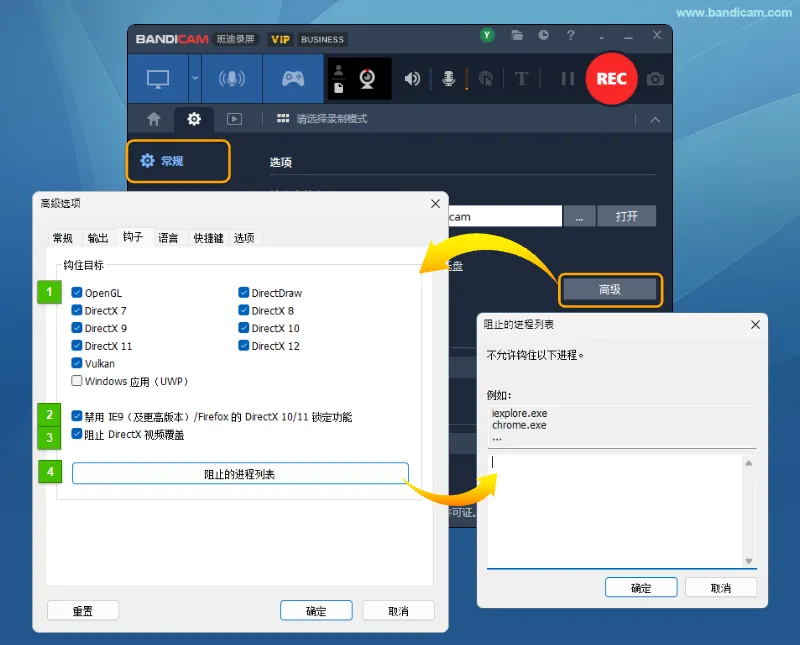
Task: Toggle webcam overlay icon
Action: pos(367,79)
